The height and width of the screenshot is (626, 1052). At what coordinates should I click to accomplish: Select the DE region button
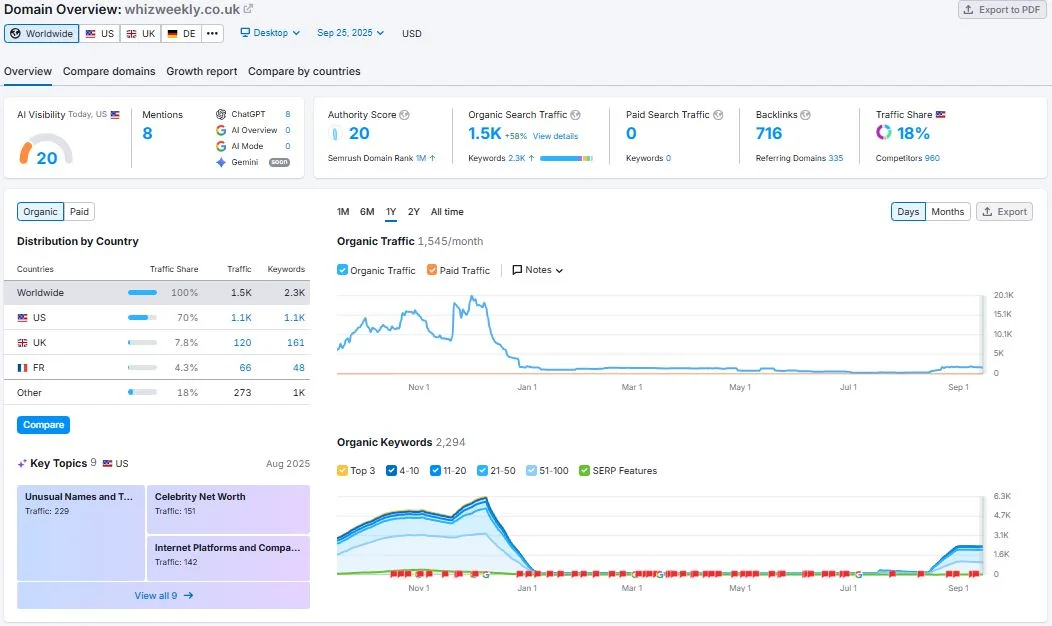182,34
